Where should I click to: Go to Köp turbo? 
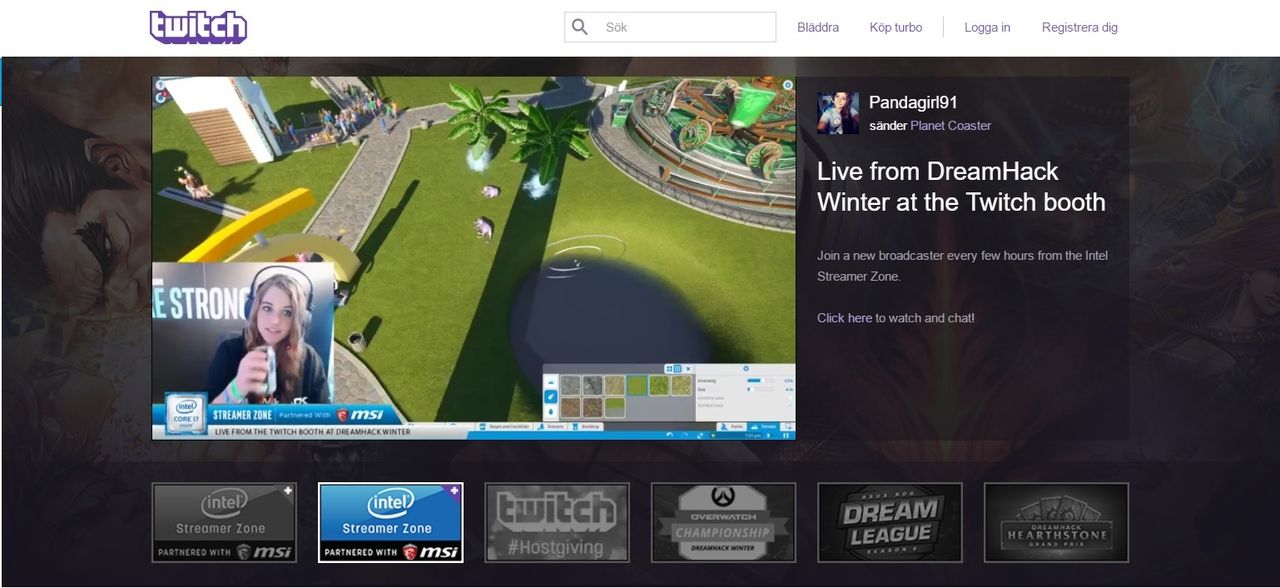coord(896,27)
